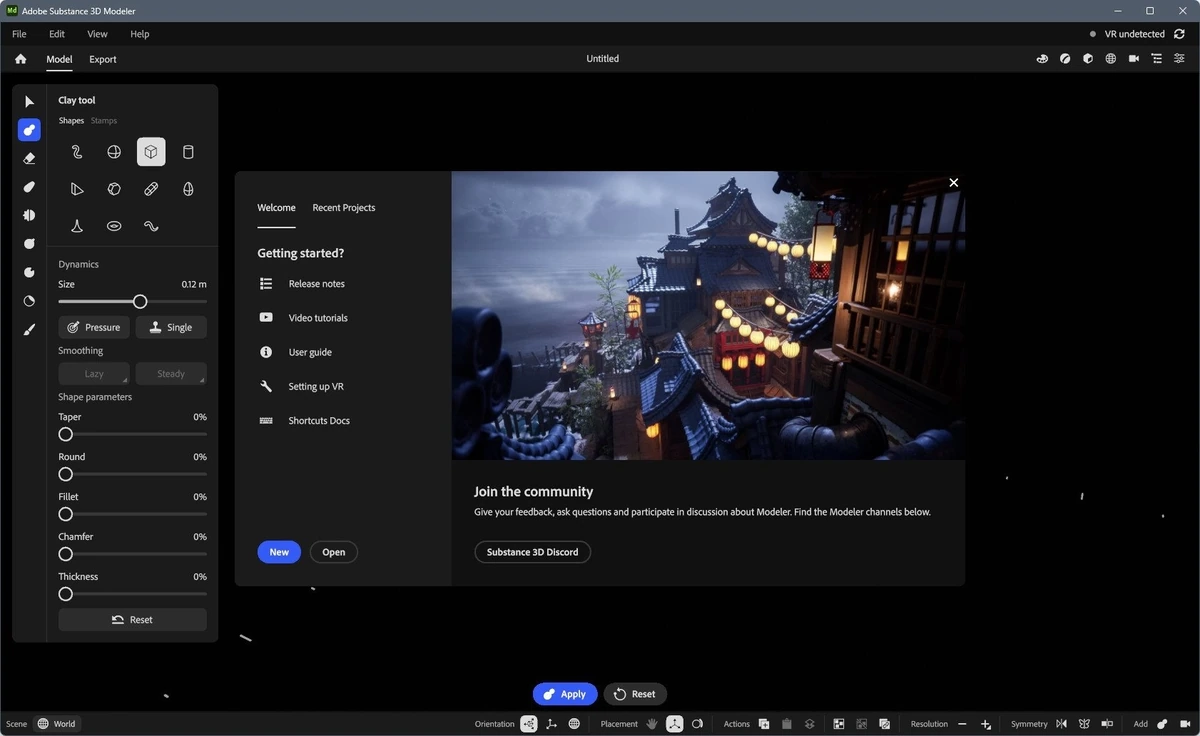Click the Round slider handle

tap(66, 474)
